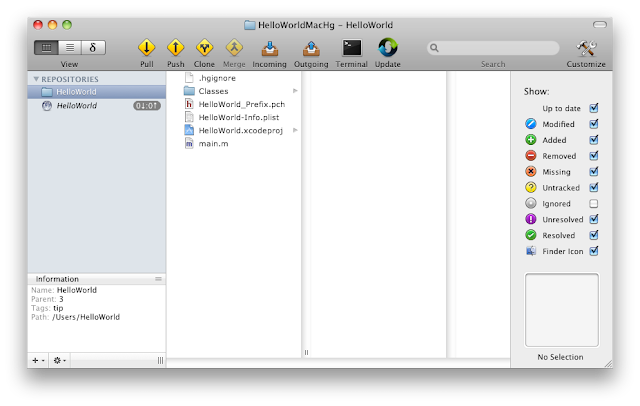Click the Tags value tip
Viewport: 640px width, 406px height.
[x=58, y=308]
